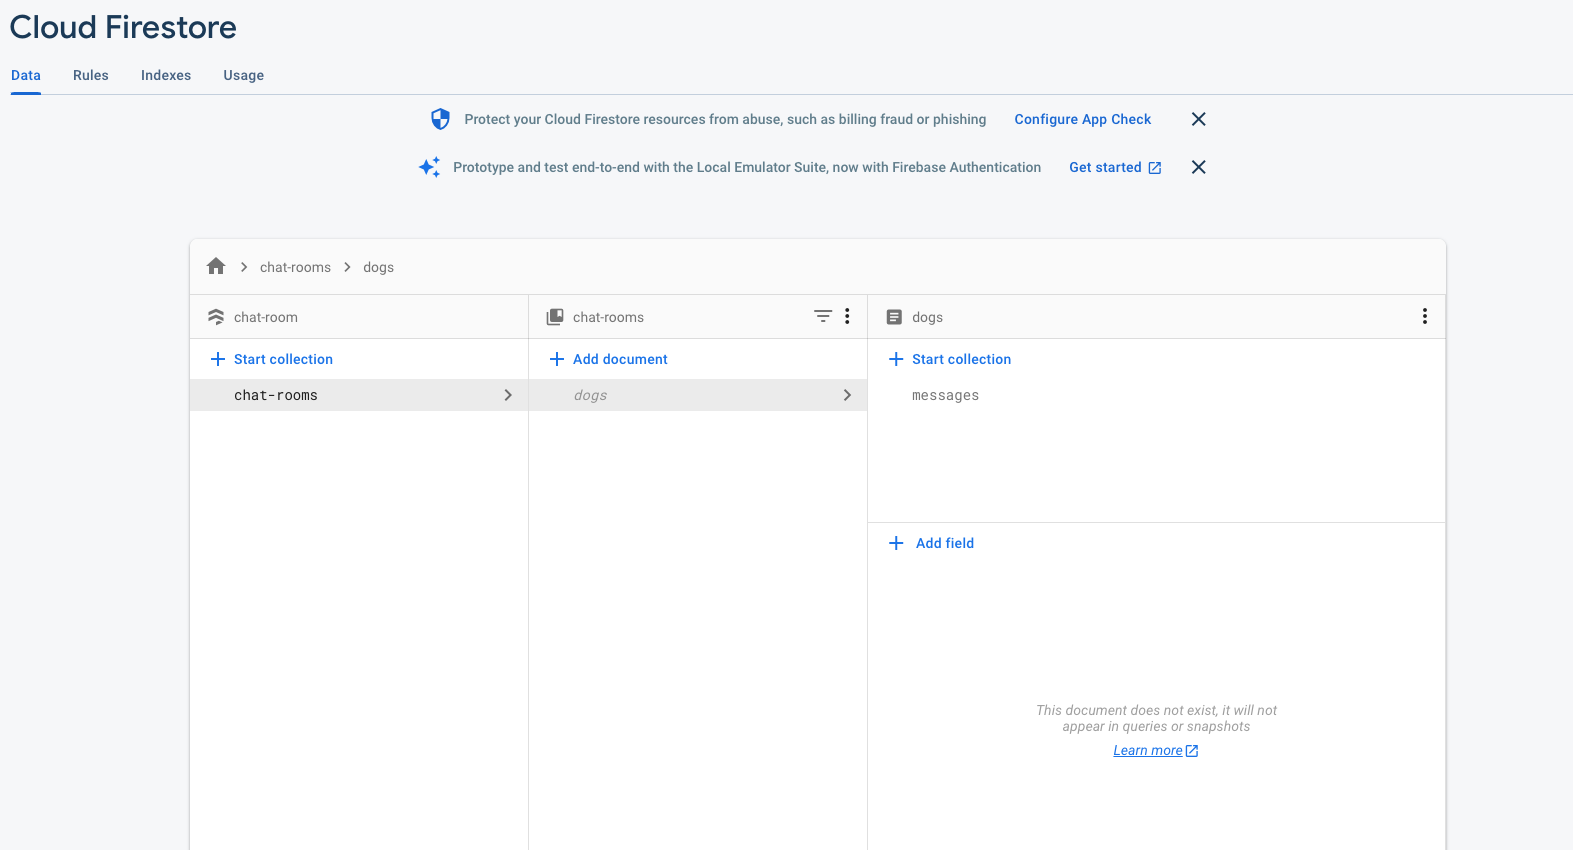Open the Get started link
This screenshot has width=1573, height=850.
click(x=1115, y=167)
